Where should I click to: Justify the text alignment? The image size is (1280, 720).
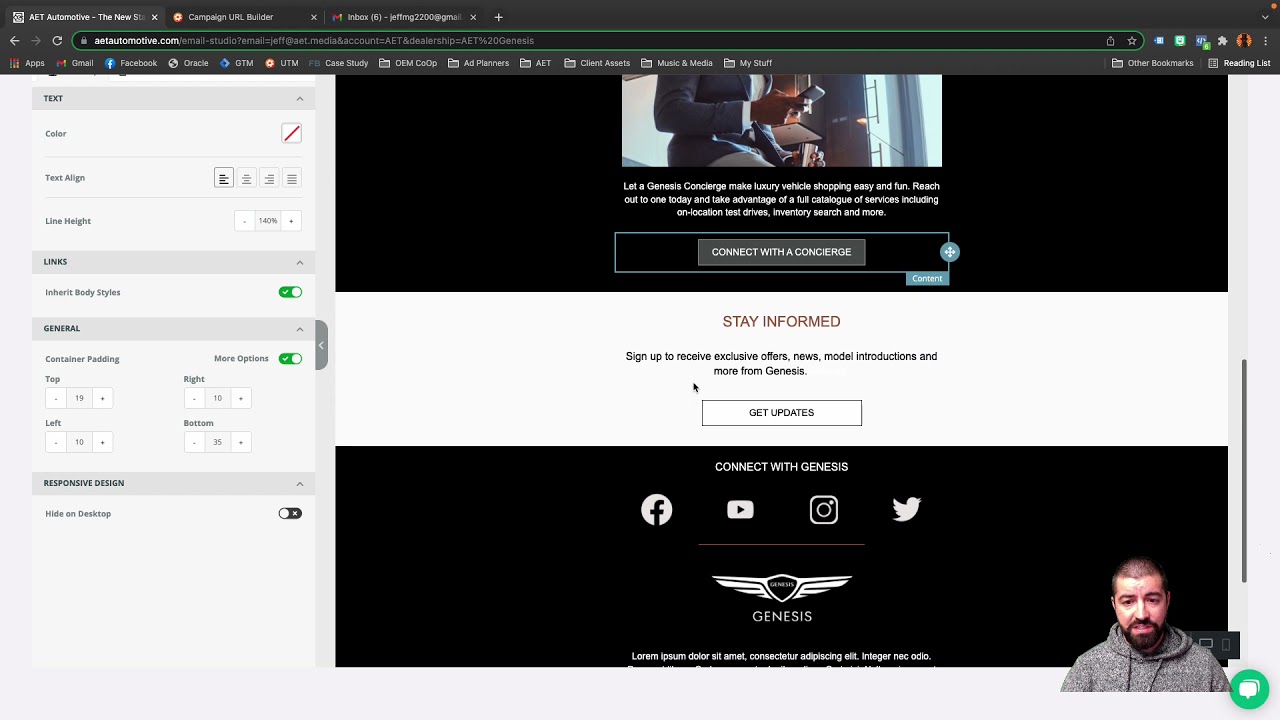pyautogui.click(x=292, y=178)
